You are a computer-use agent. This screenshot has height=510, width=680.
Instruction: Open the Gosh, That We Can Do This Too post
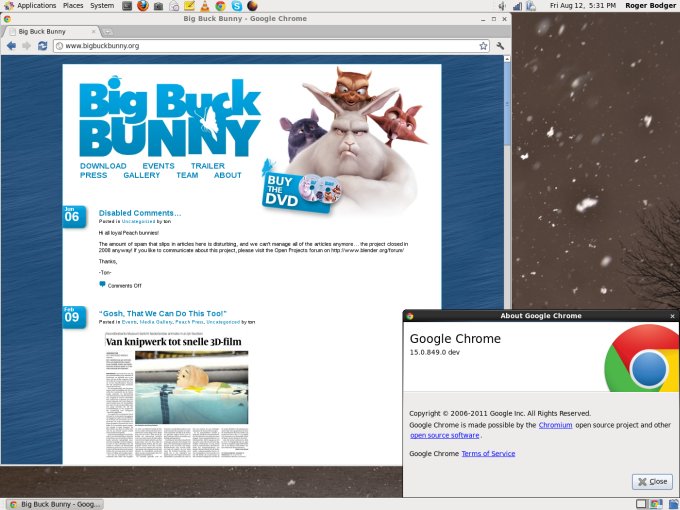(x=163, y=314)
